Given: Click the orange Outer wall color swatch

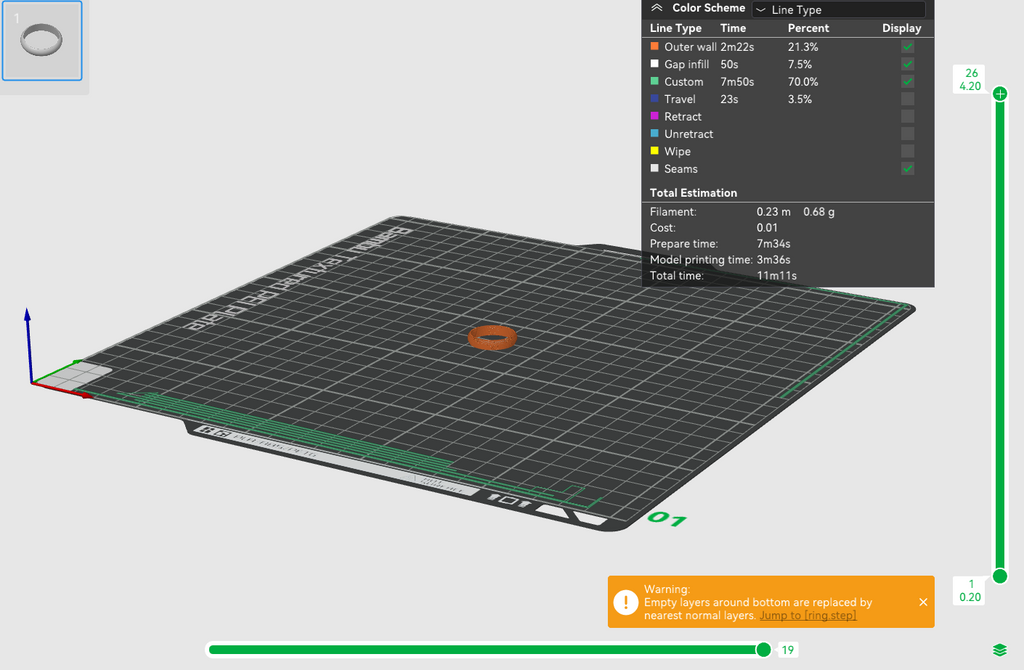Looking at the screenshot, I should (654, 46).
